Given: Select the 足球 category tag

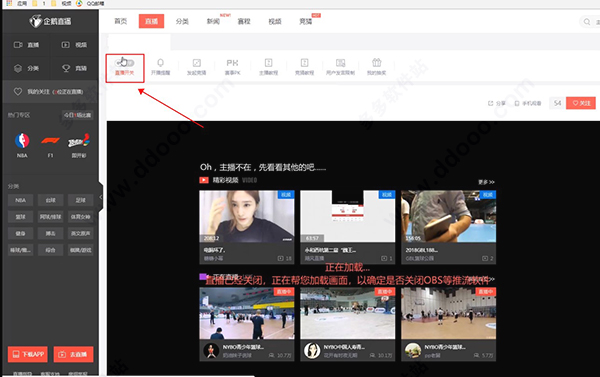Looking at the screenshot, I should 80,200.
